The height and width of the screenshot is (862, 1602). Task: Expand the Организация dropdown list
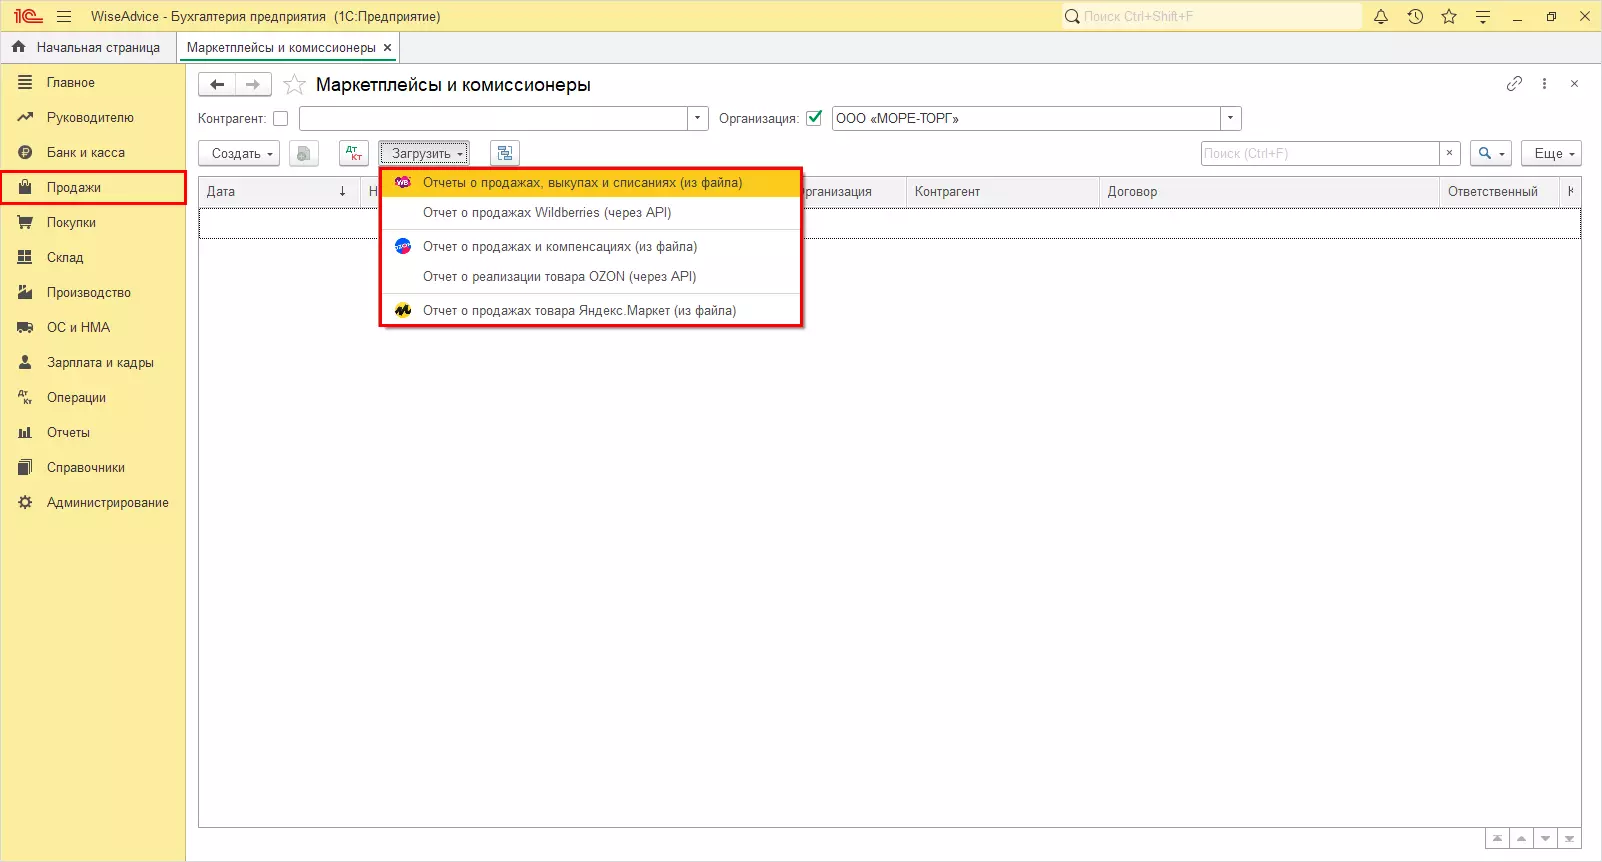point(1231,118)
